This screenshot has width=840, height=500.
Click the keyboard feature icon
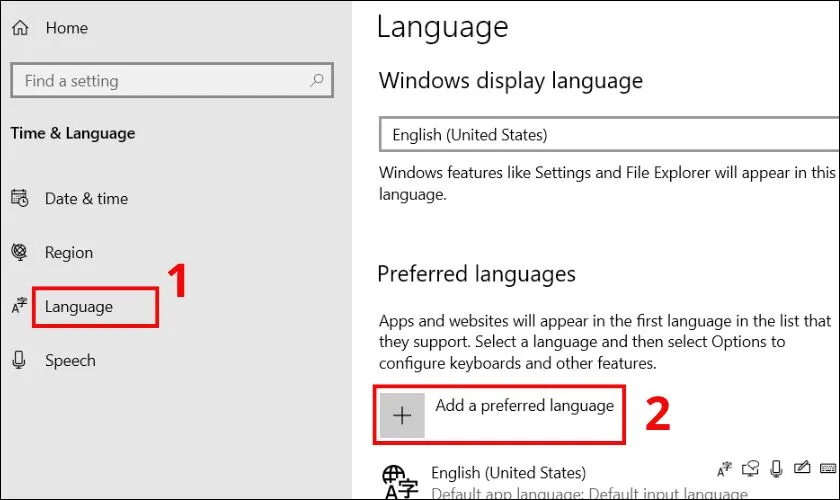[826, 468]
